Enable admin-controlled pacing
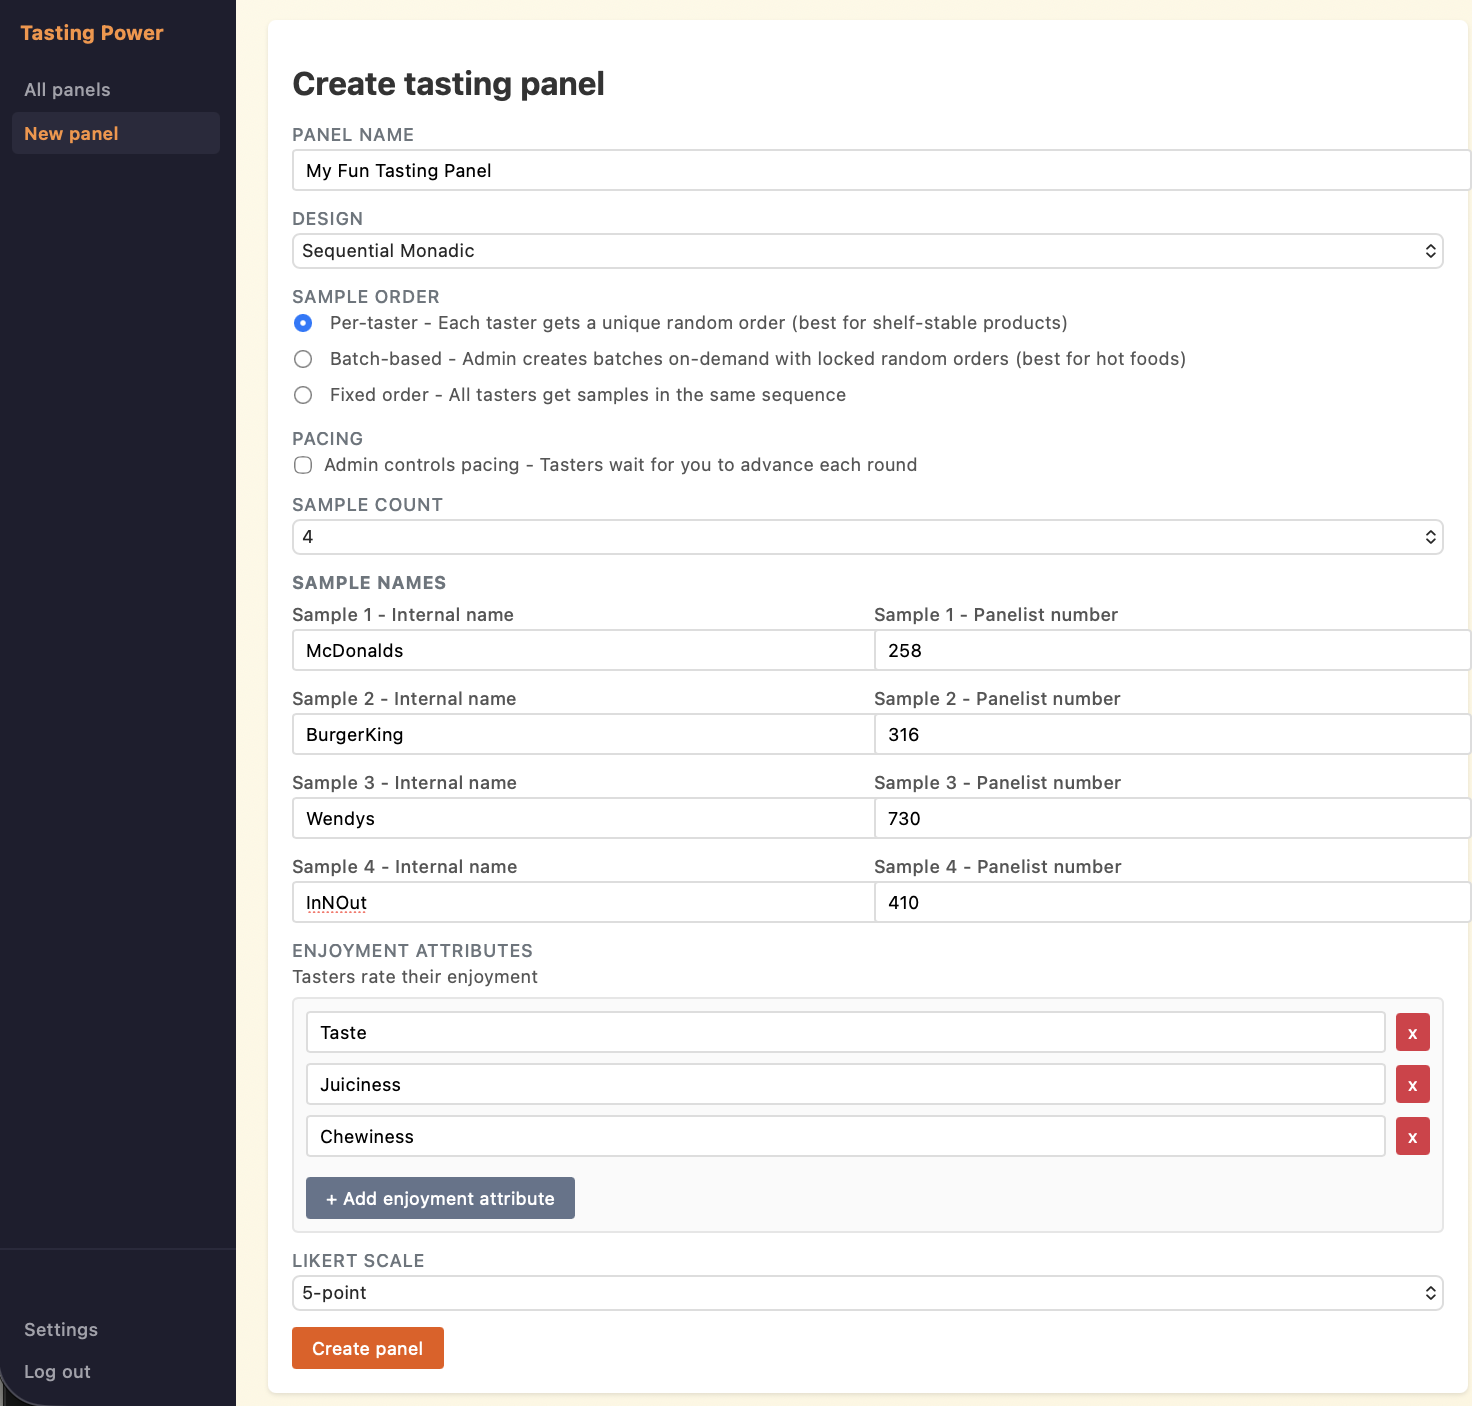 point(303,465)
